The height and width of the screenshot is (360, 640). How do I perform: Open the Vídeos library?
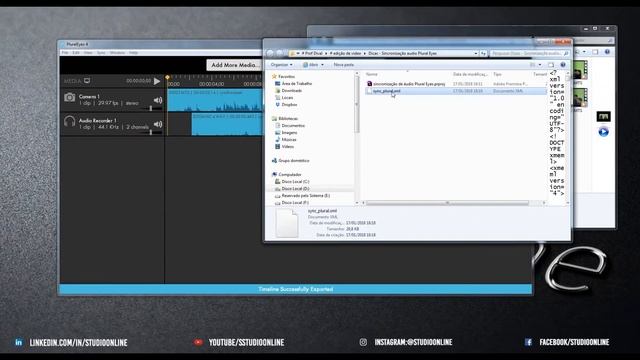pos(285,147)
